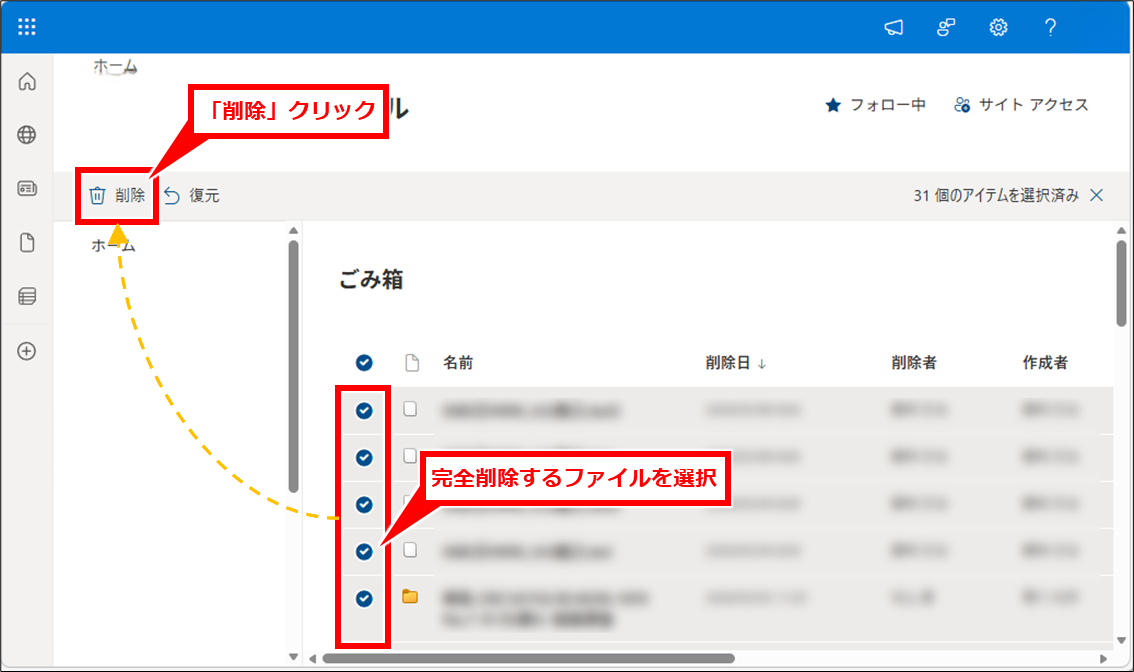
Task: Clear selection with X beside 31 個のアイテム
Action: pyautogui.click(x=1096, y=196)
